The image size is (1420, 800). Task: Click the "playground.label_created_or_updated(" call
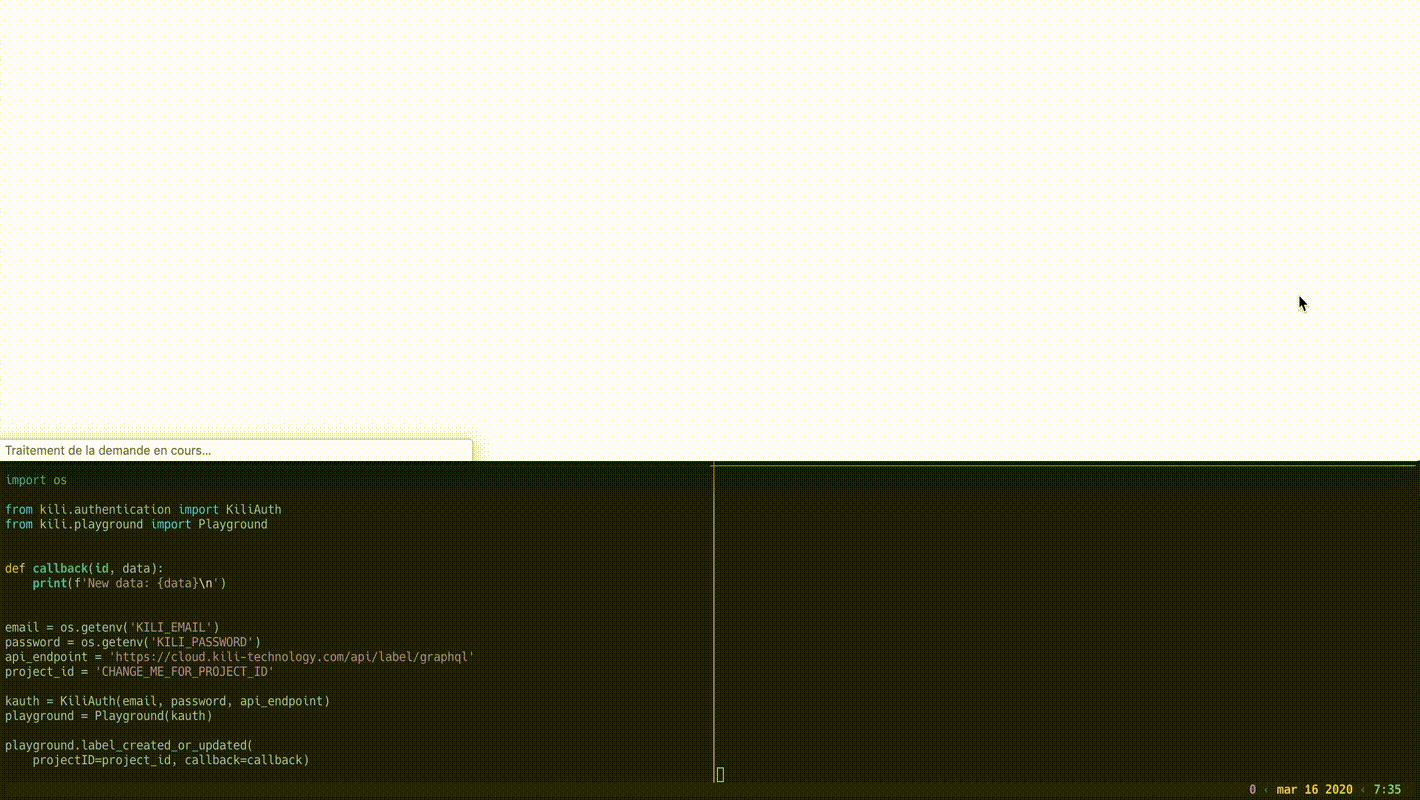point(128,745)
